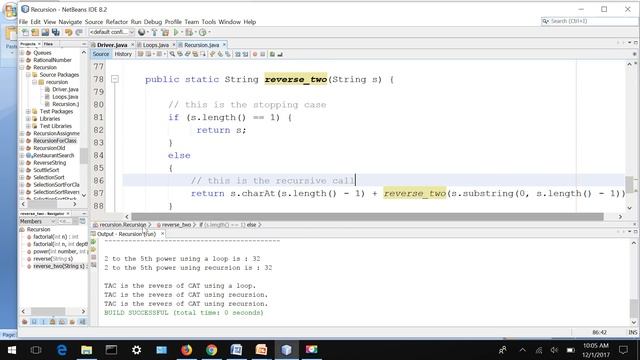Expand the Queues project node
The height and width of the screenshot is (360, 640).
coord(22,53)
